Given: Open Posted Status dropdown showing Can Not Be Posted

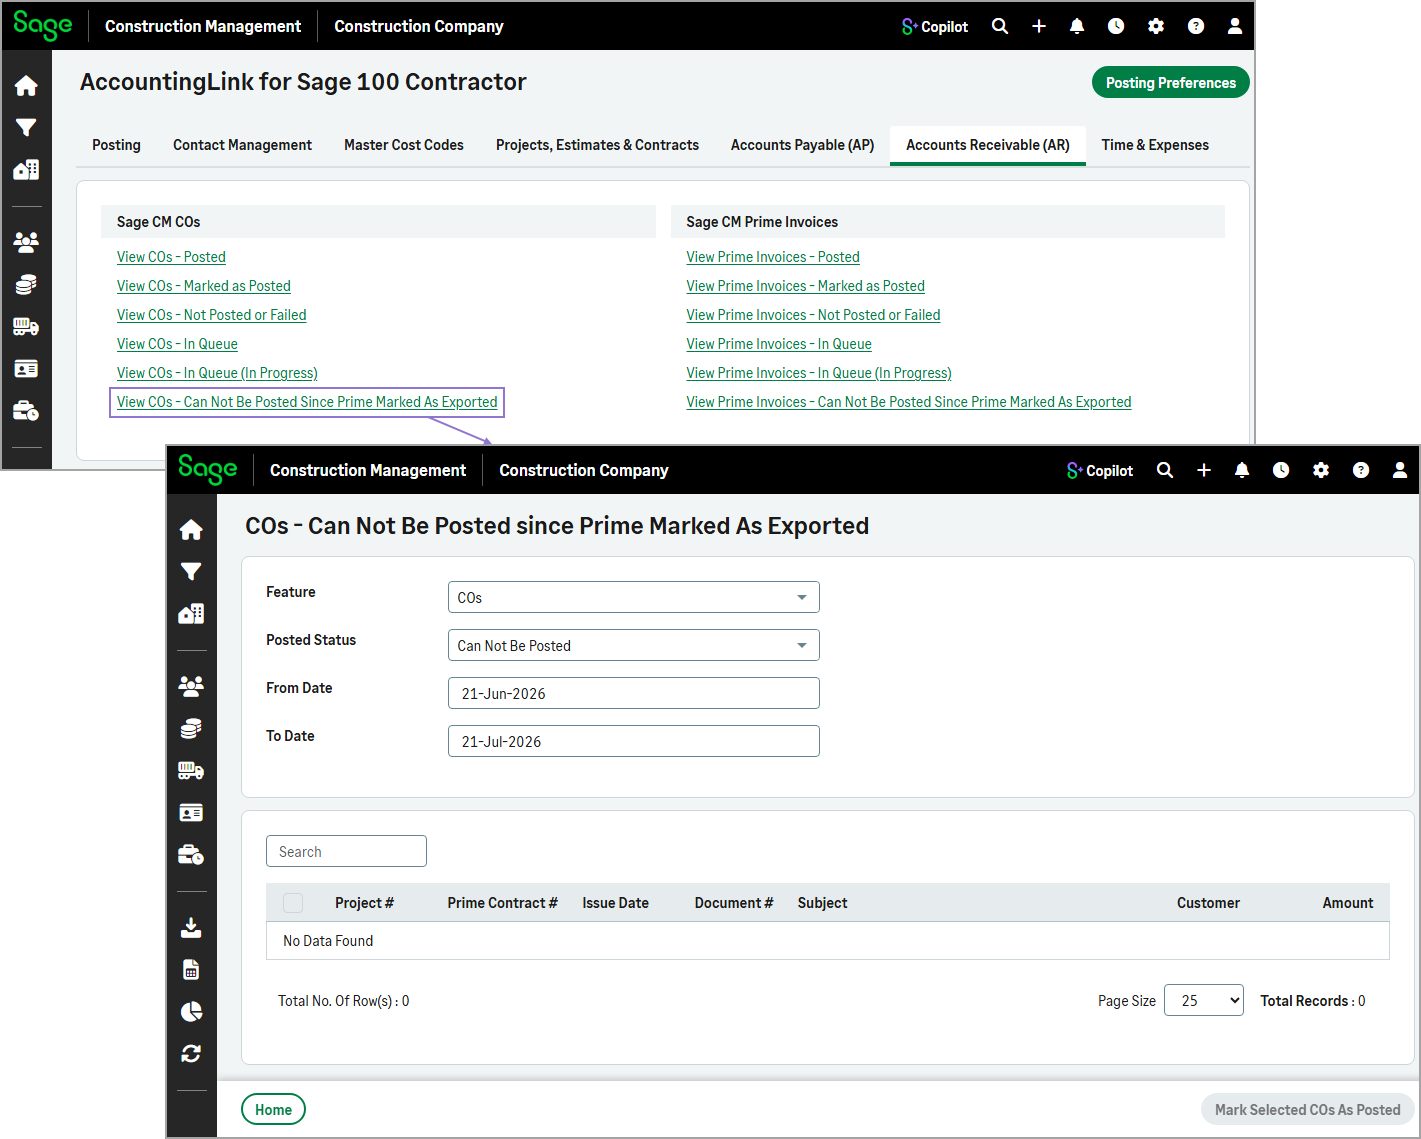Looking at the screenshot, I should (x=634, y=645).
